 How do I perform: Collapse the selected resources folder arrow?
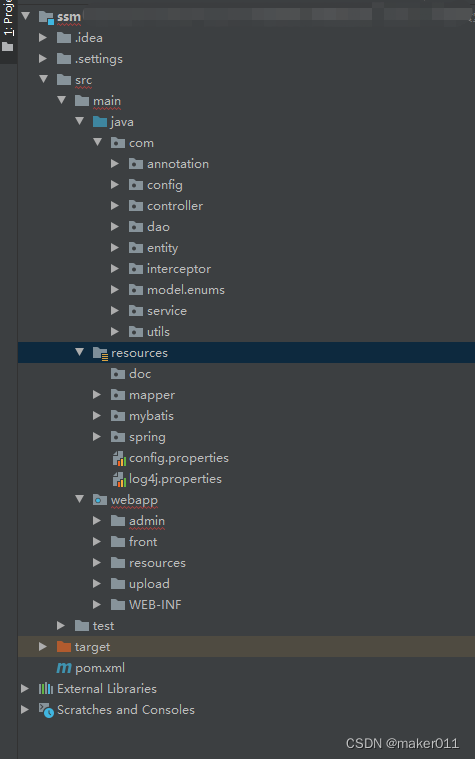[79, 352]
